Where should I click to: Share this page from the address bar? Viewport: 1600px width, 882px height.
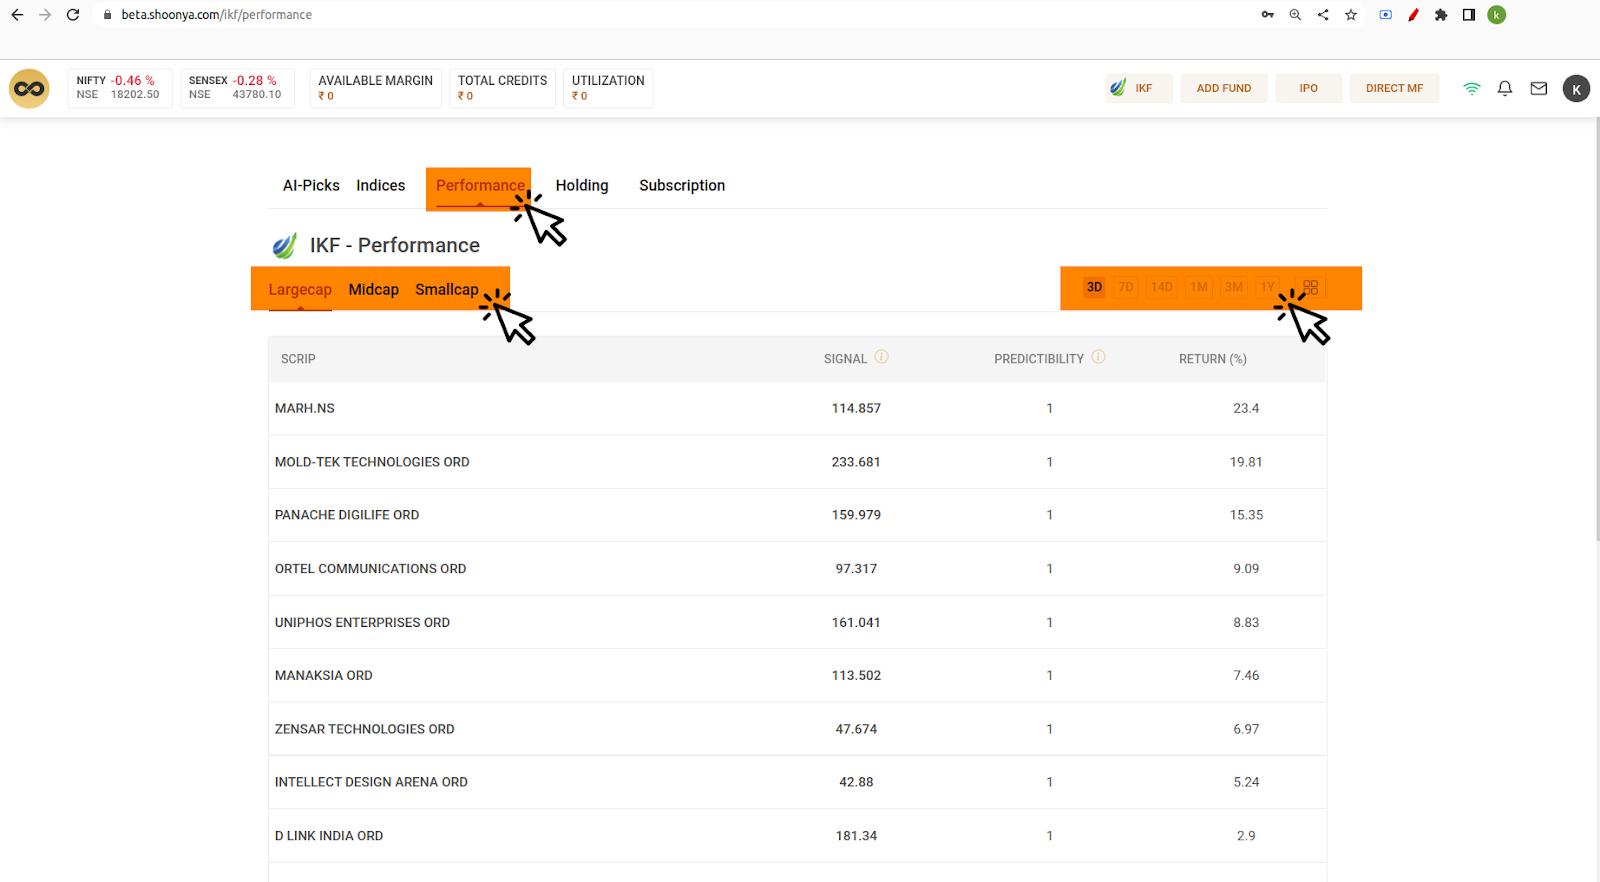click(1323, 15)
